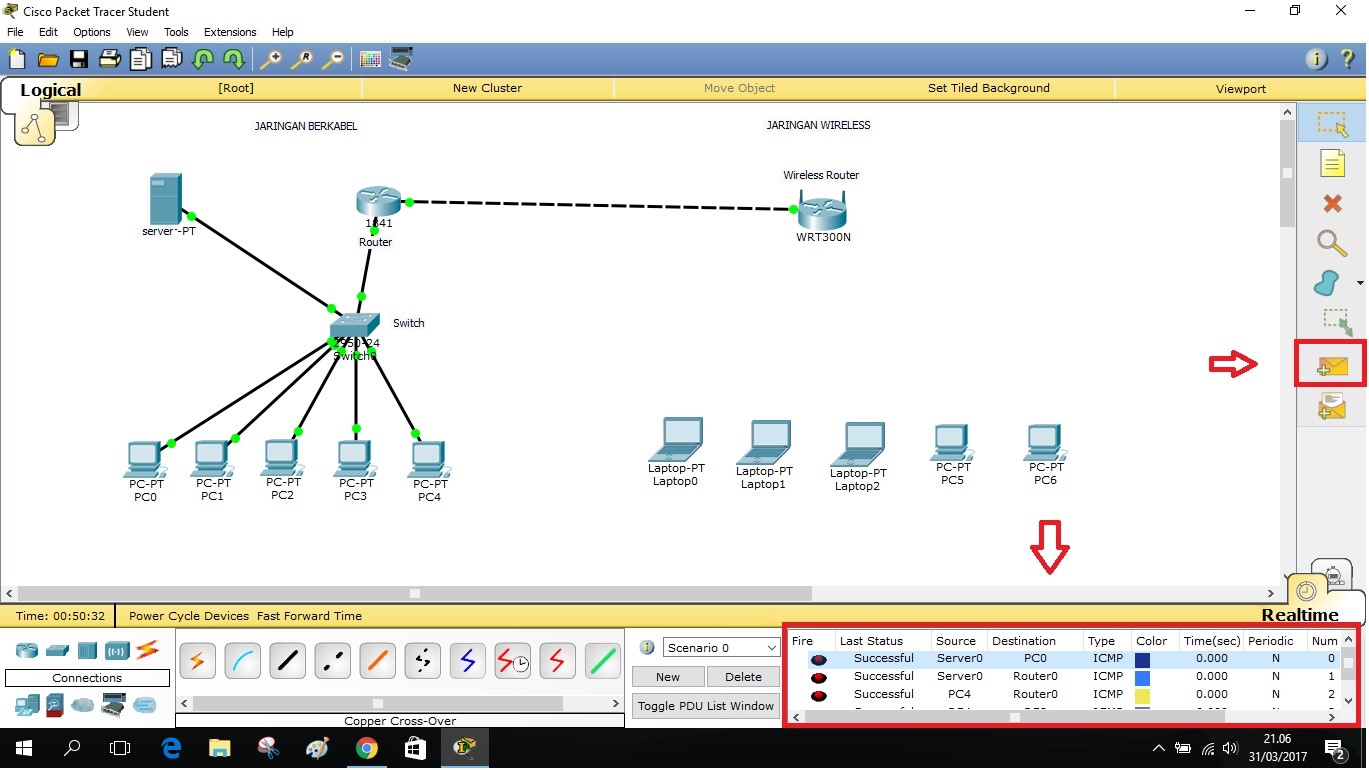Click the Copy icon in the toolbar
This screenshot has width=1369, height=770.
[x=141, y=59]
